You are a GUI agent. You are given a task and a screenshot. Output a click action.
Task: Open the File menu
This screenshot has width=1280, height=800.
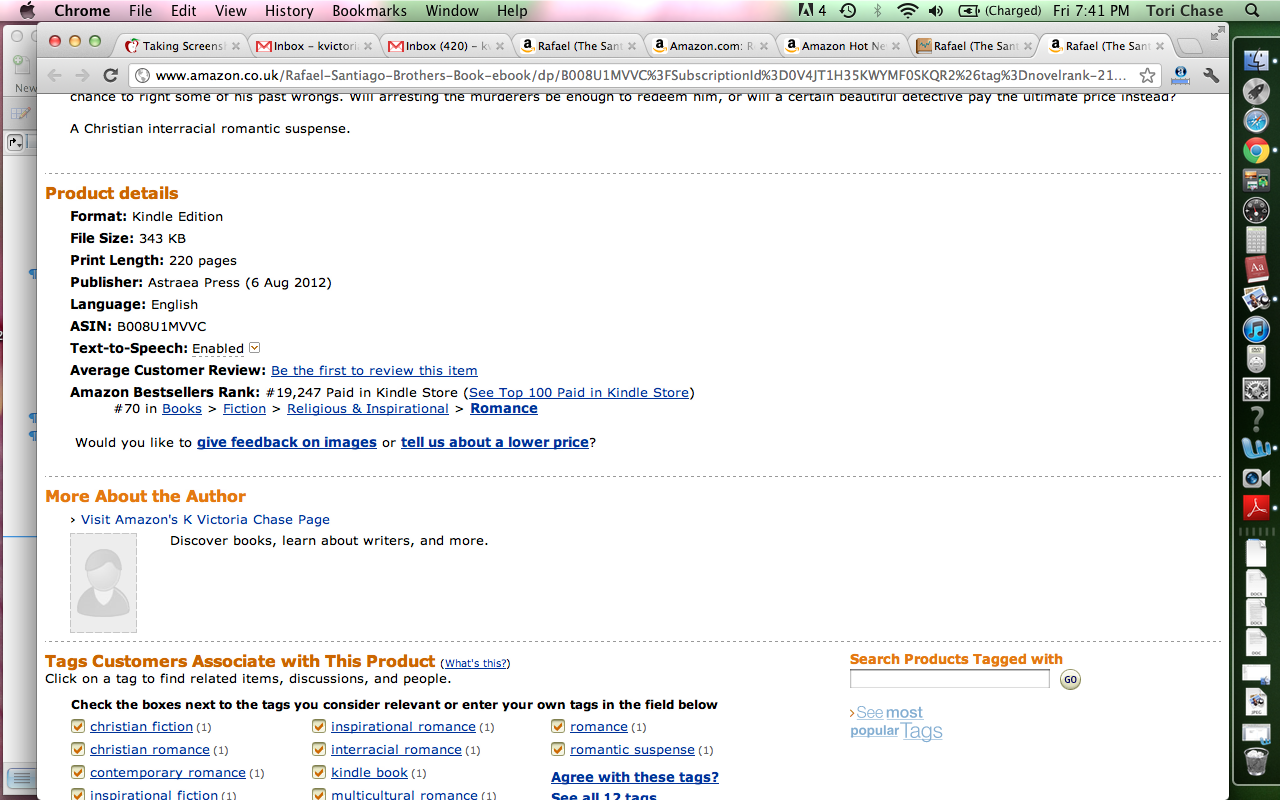tap(140, 11)
